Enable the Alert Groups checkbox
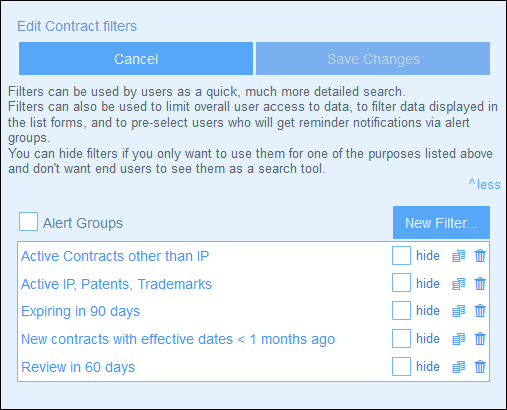 click(x=28, y=222)
